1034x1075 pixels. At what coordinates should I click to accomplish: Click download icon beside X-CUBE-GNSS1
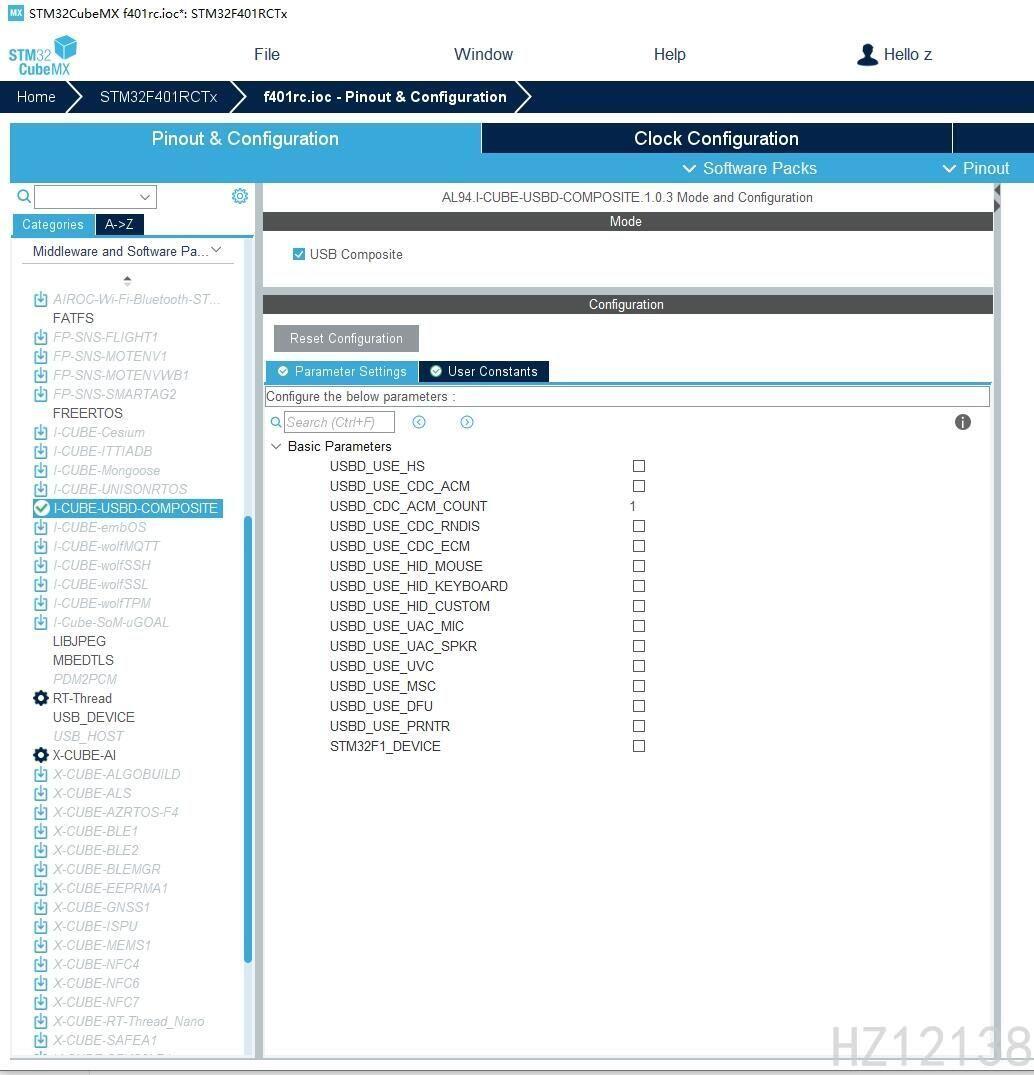40,908
